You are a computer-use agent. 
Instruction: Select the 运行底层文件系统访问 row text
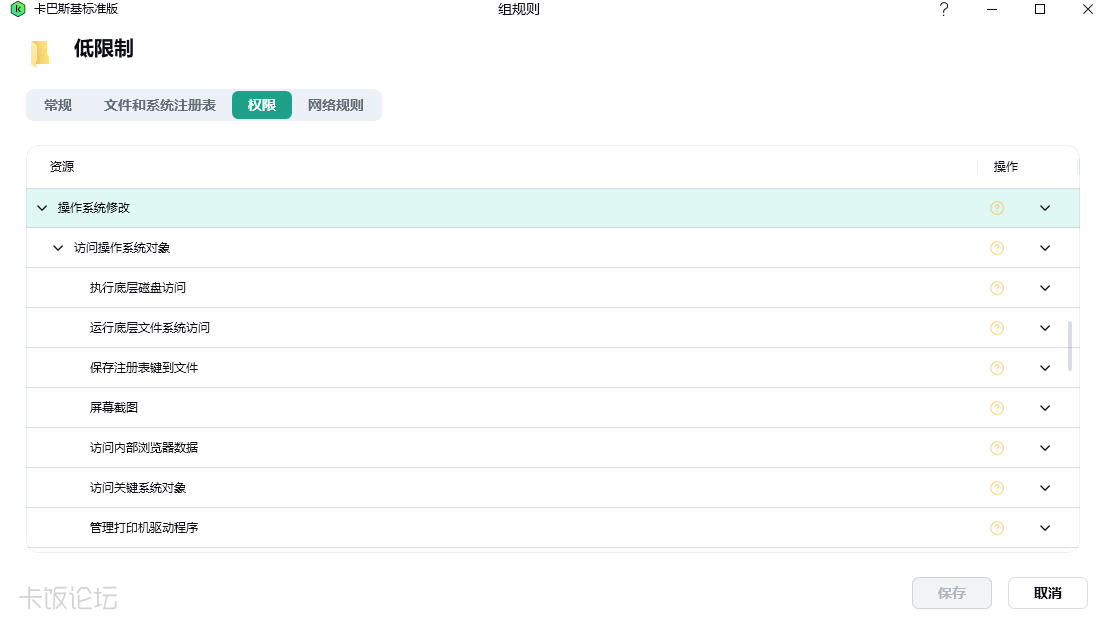click(150, 328)
